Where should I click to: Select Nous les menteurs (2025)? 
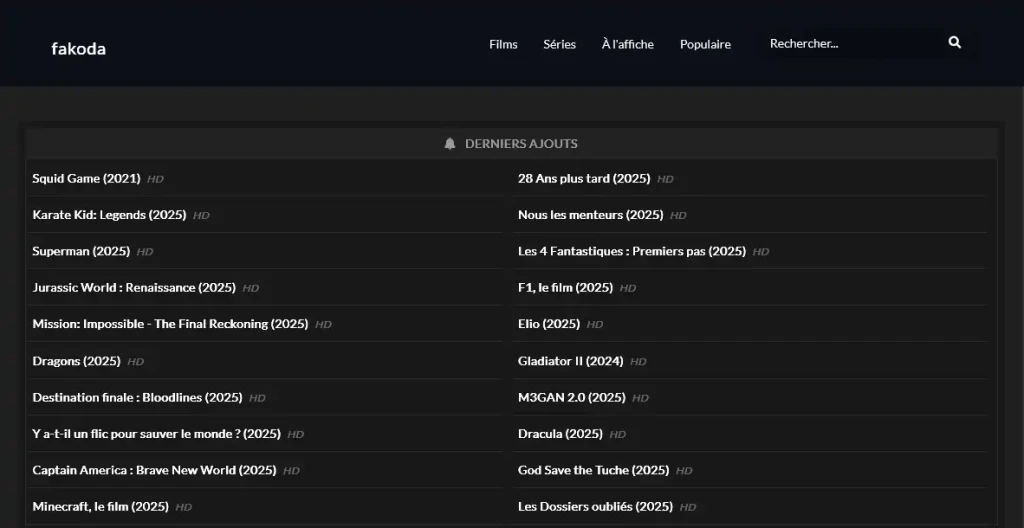pos(590,215)
